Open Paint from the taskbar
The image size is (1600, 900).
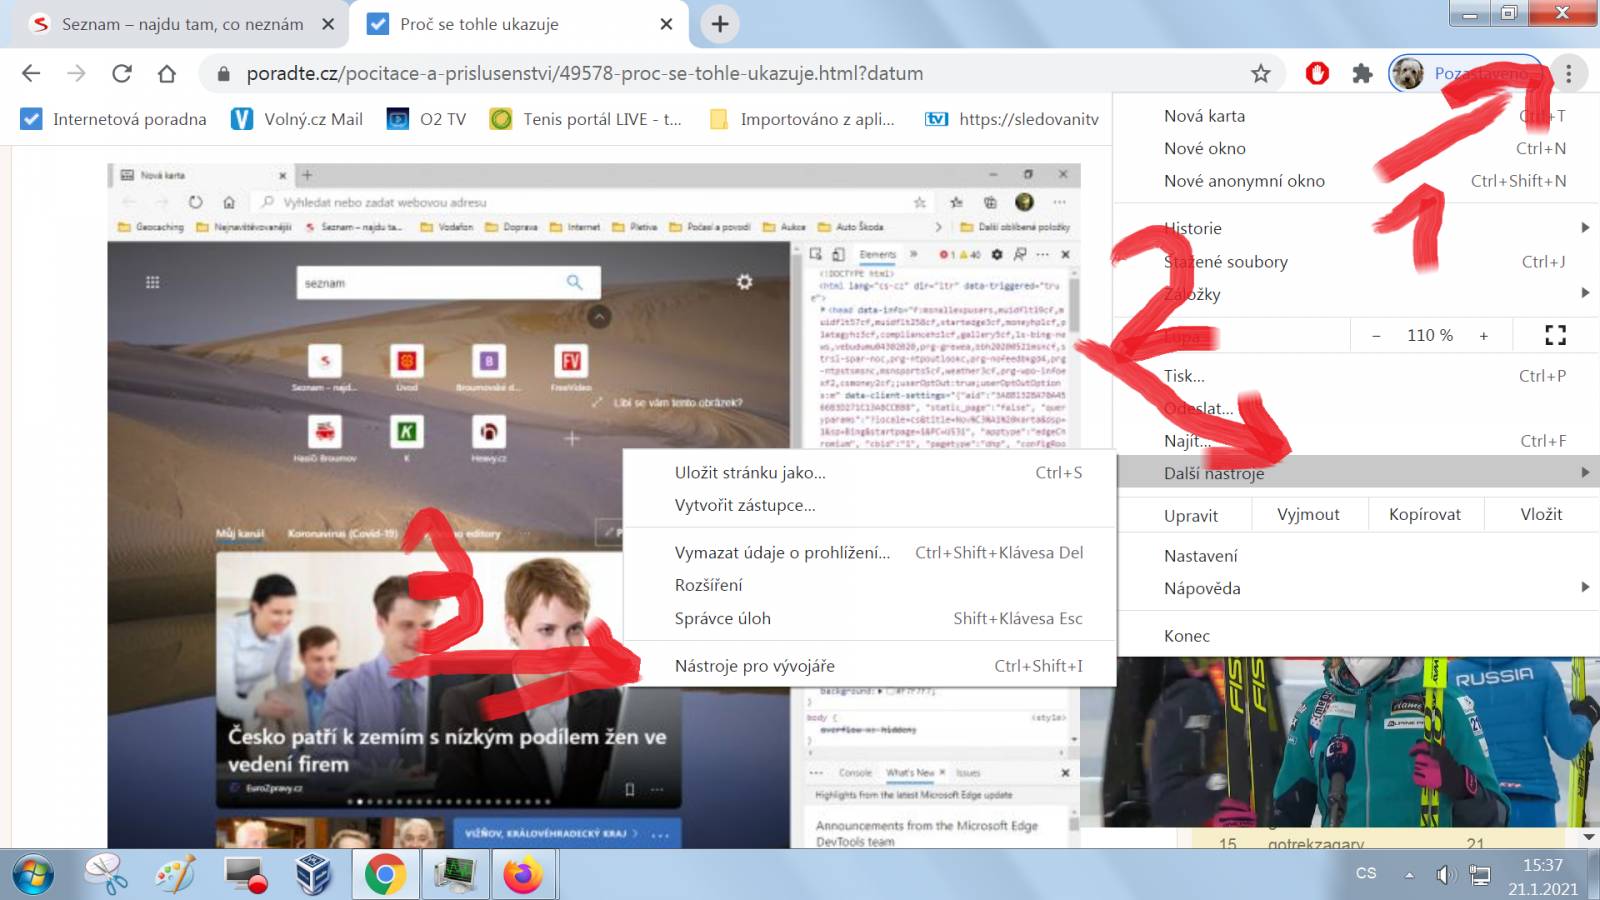[176, 875]
